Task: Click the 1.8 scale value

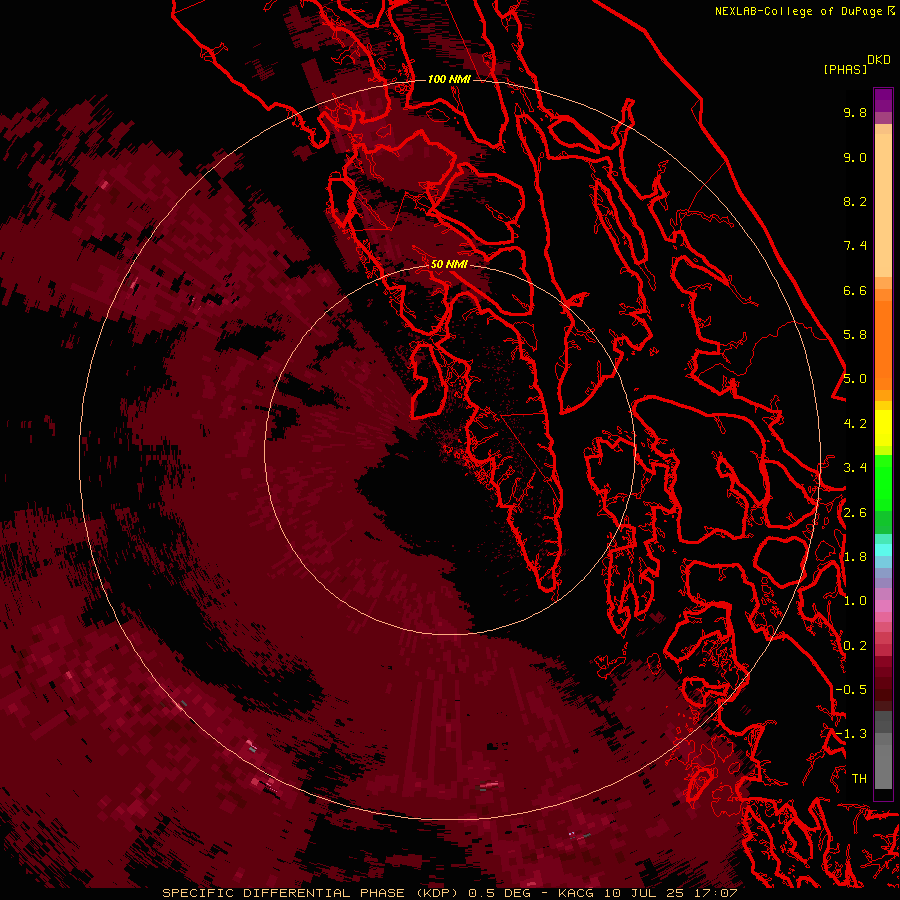Action: pos(855,557)
